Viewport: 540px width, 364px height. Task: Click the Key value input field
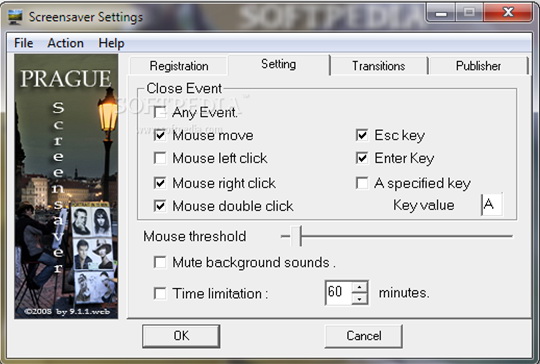(x=491, y=205)
